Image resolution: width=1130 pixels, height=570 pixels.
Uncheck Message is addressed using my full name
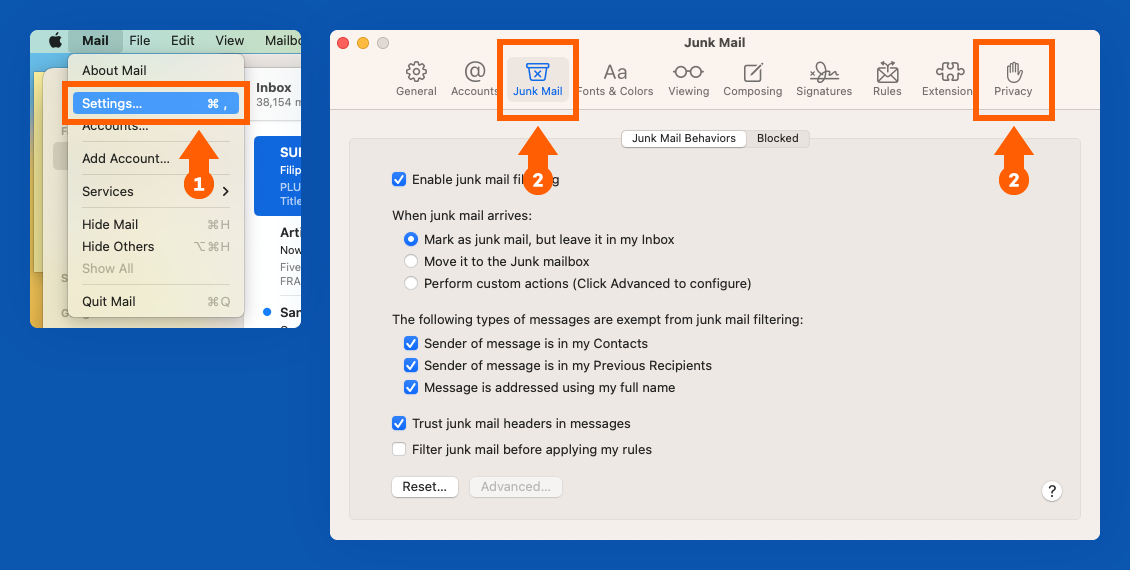pos(411,388)
